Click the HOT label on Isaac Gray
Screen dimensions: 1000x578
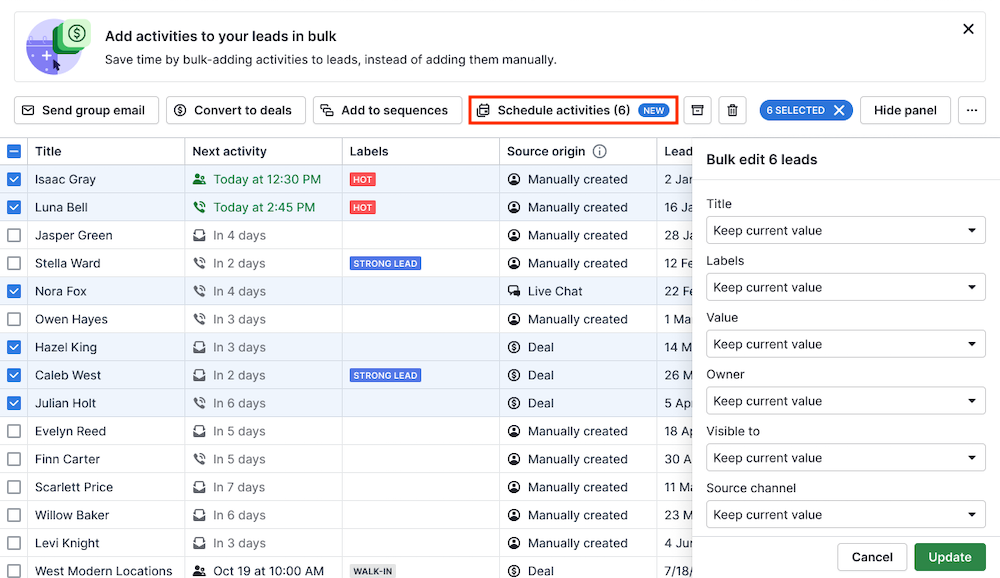coord(362,180)
